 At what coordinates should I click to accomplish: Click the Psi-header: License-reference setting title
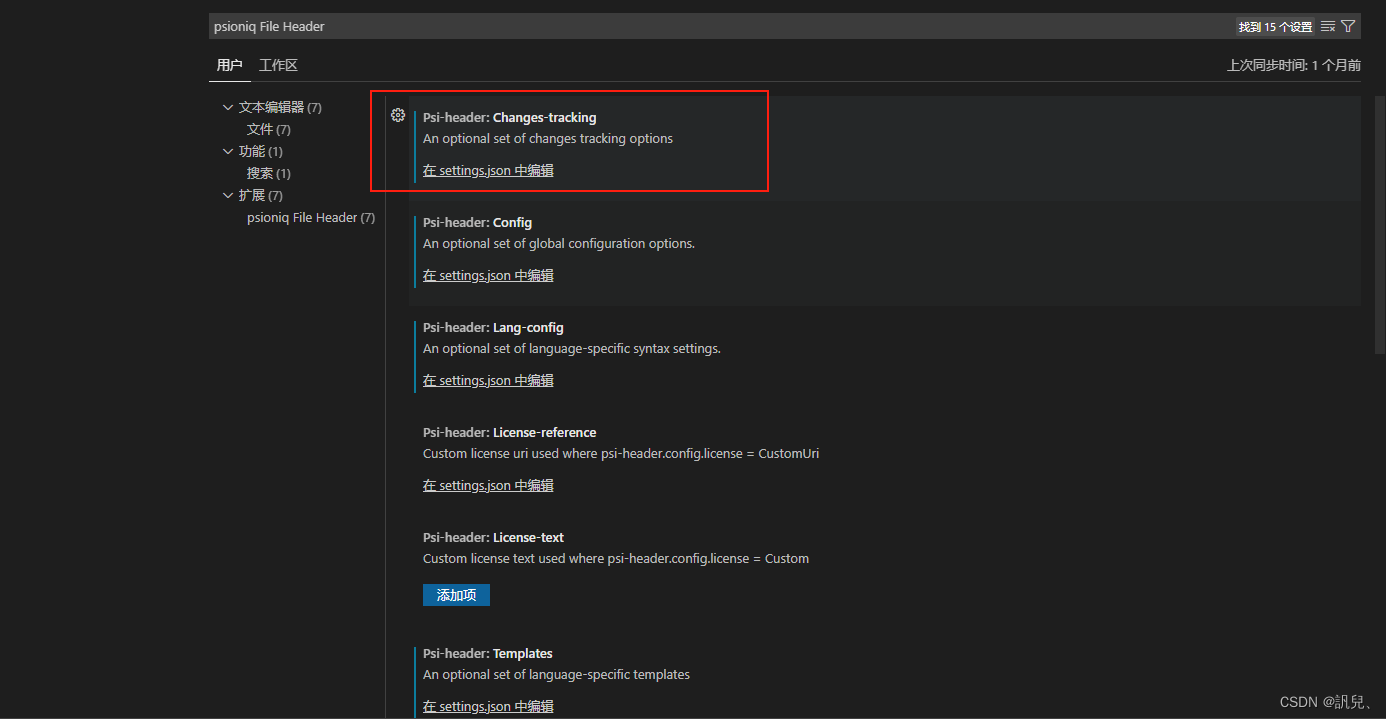point(509,432)
